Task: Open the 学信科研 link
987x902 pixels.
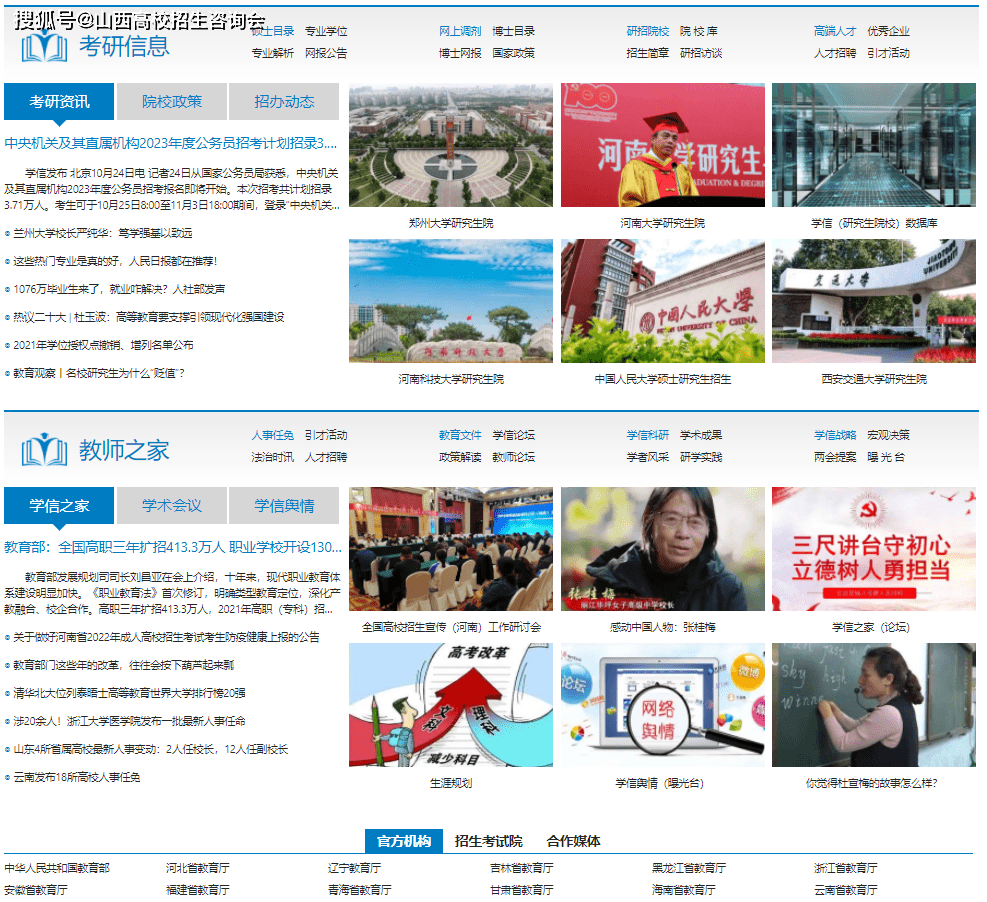Action: click(x=648, y=435)
